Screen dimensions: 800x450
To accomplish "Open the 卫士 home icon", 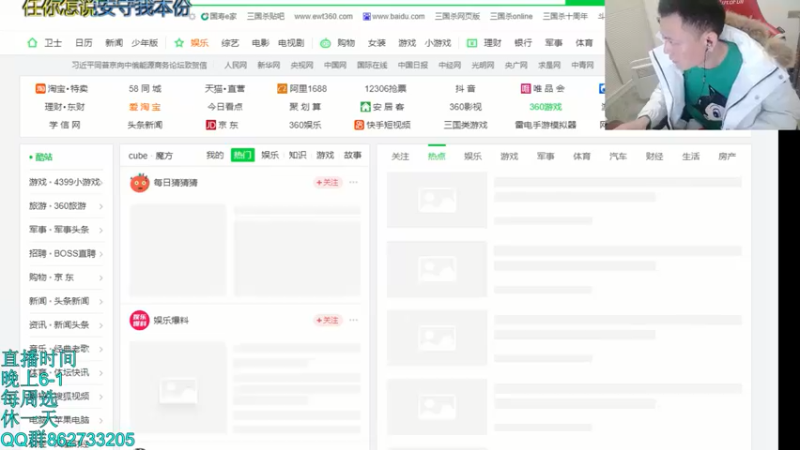I will 32,43.
